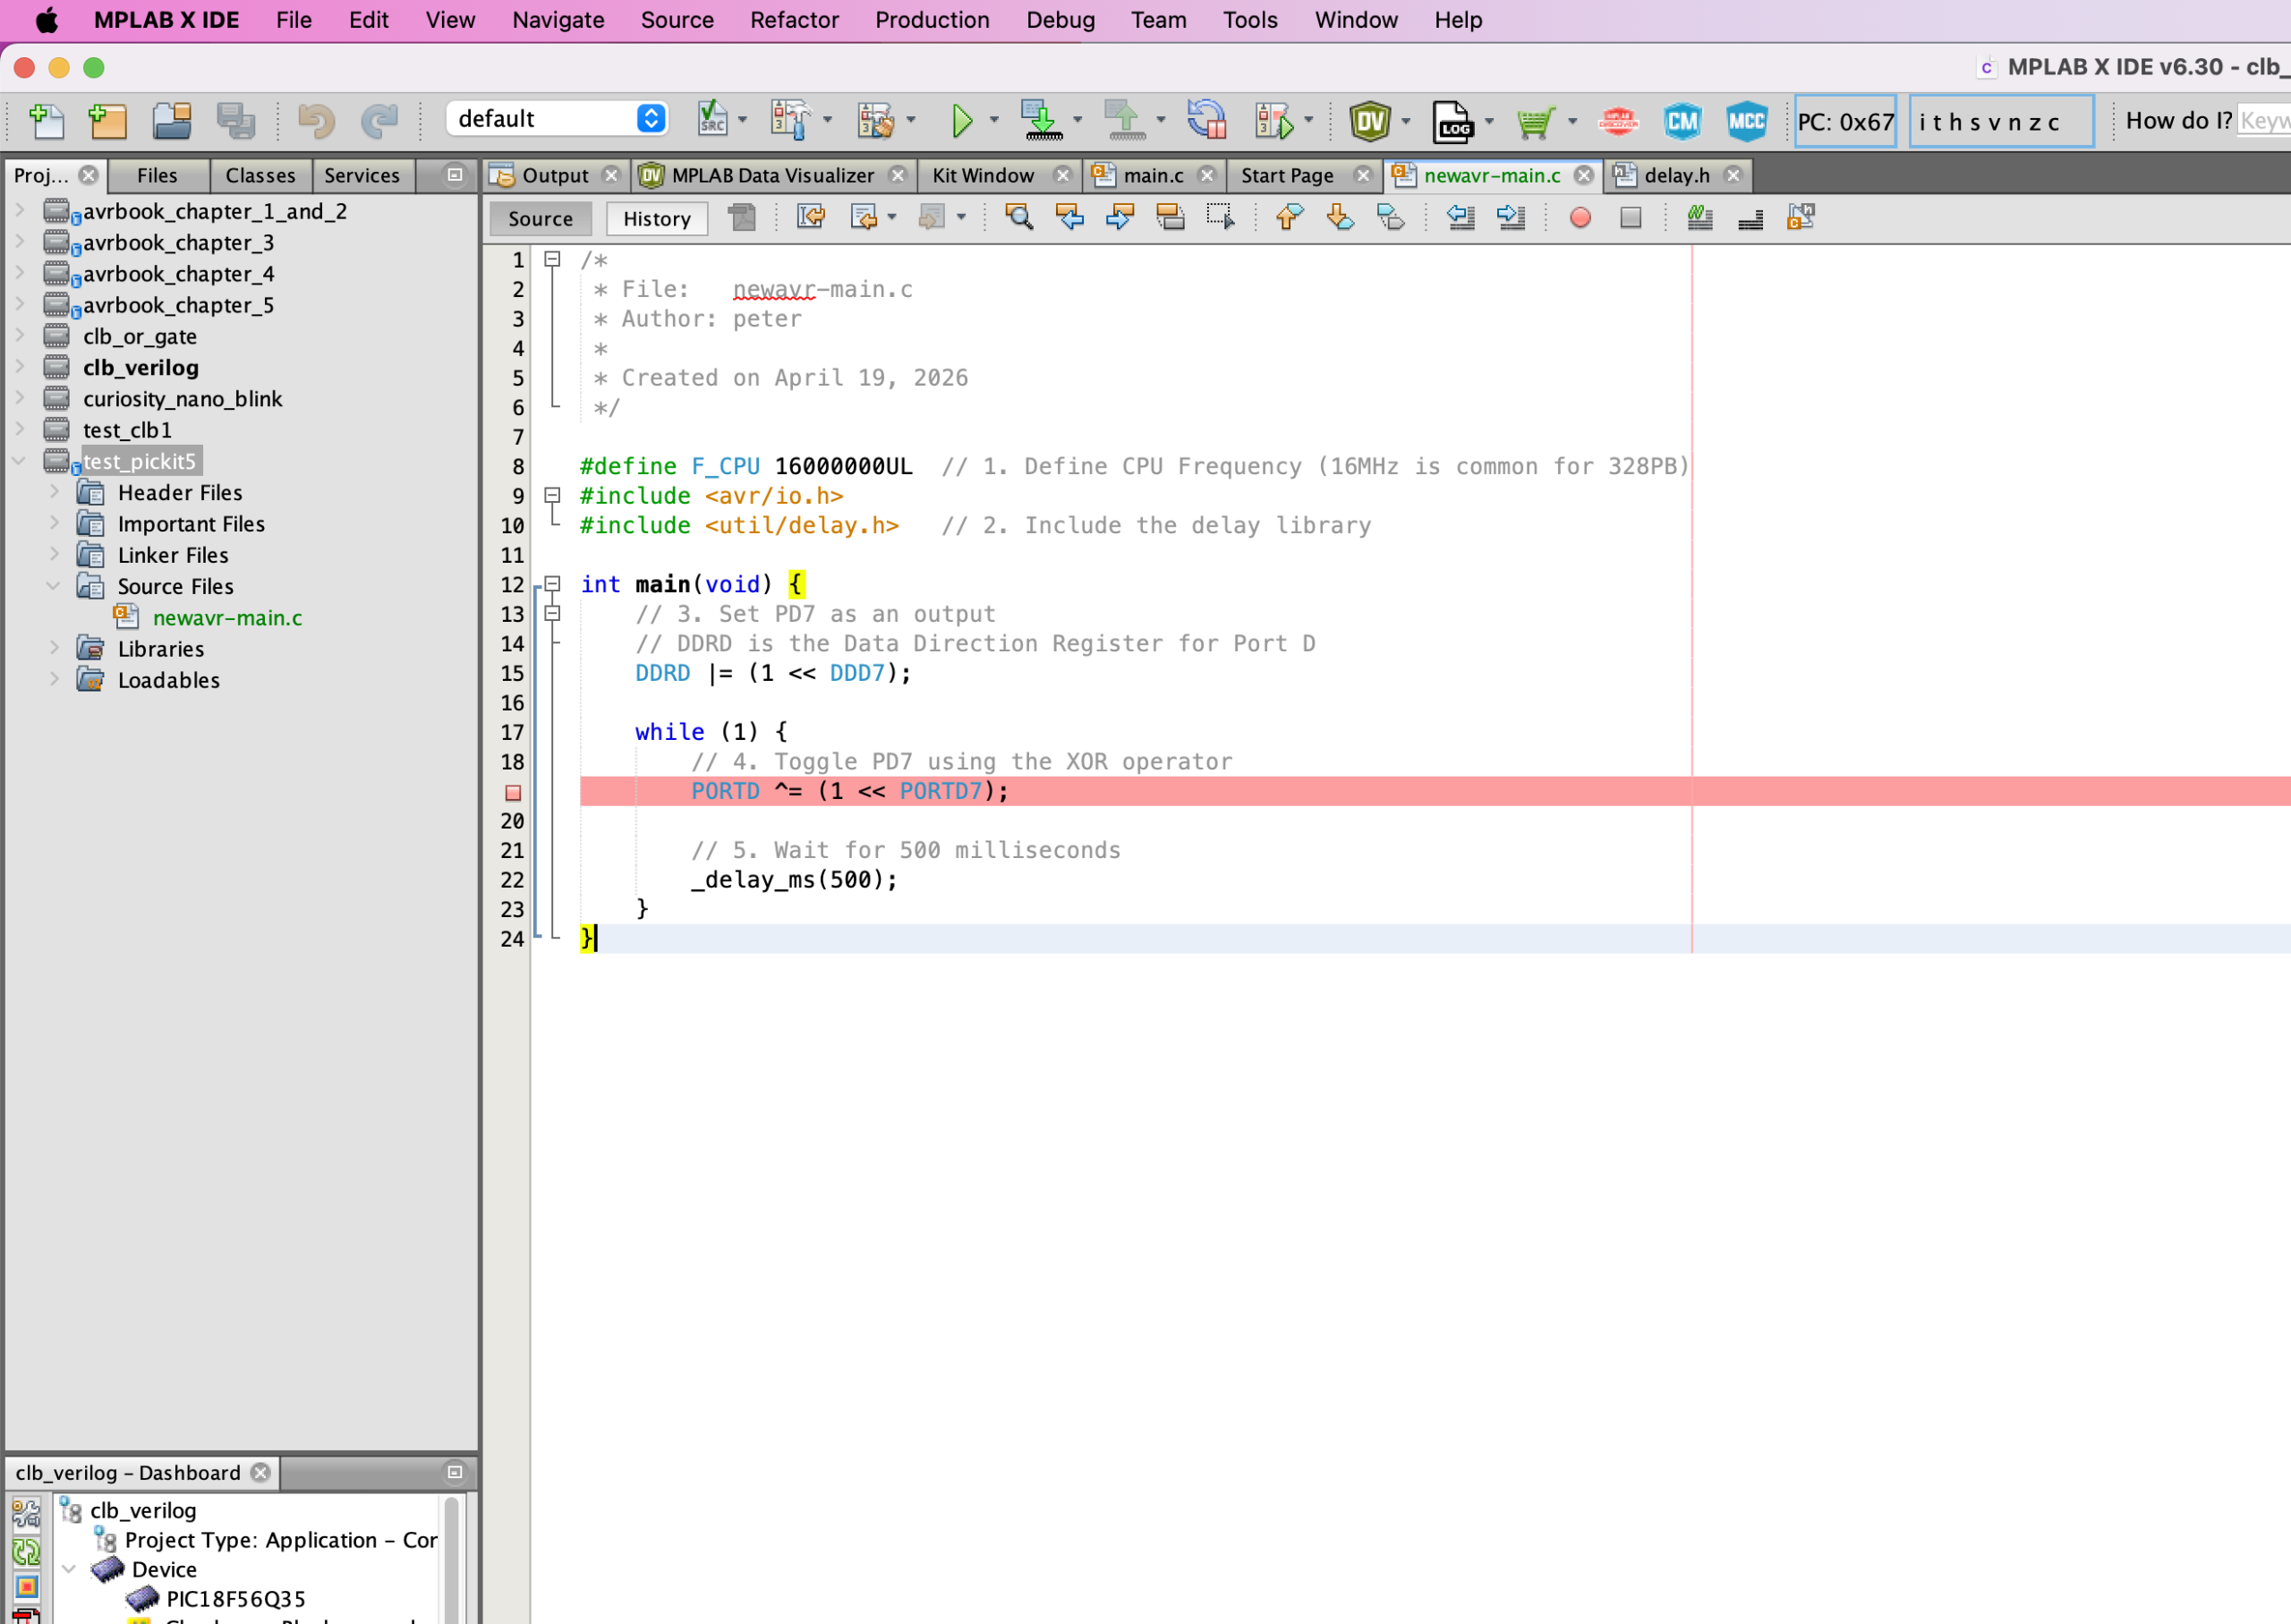Start macro recording red circle button
Image resolution: width=2291 pixels, height=1624 pixels.
[1580, 217]
